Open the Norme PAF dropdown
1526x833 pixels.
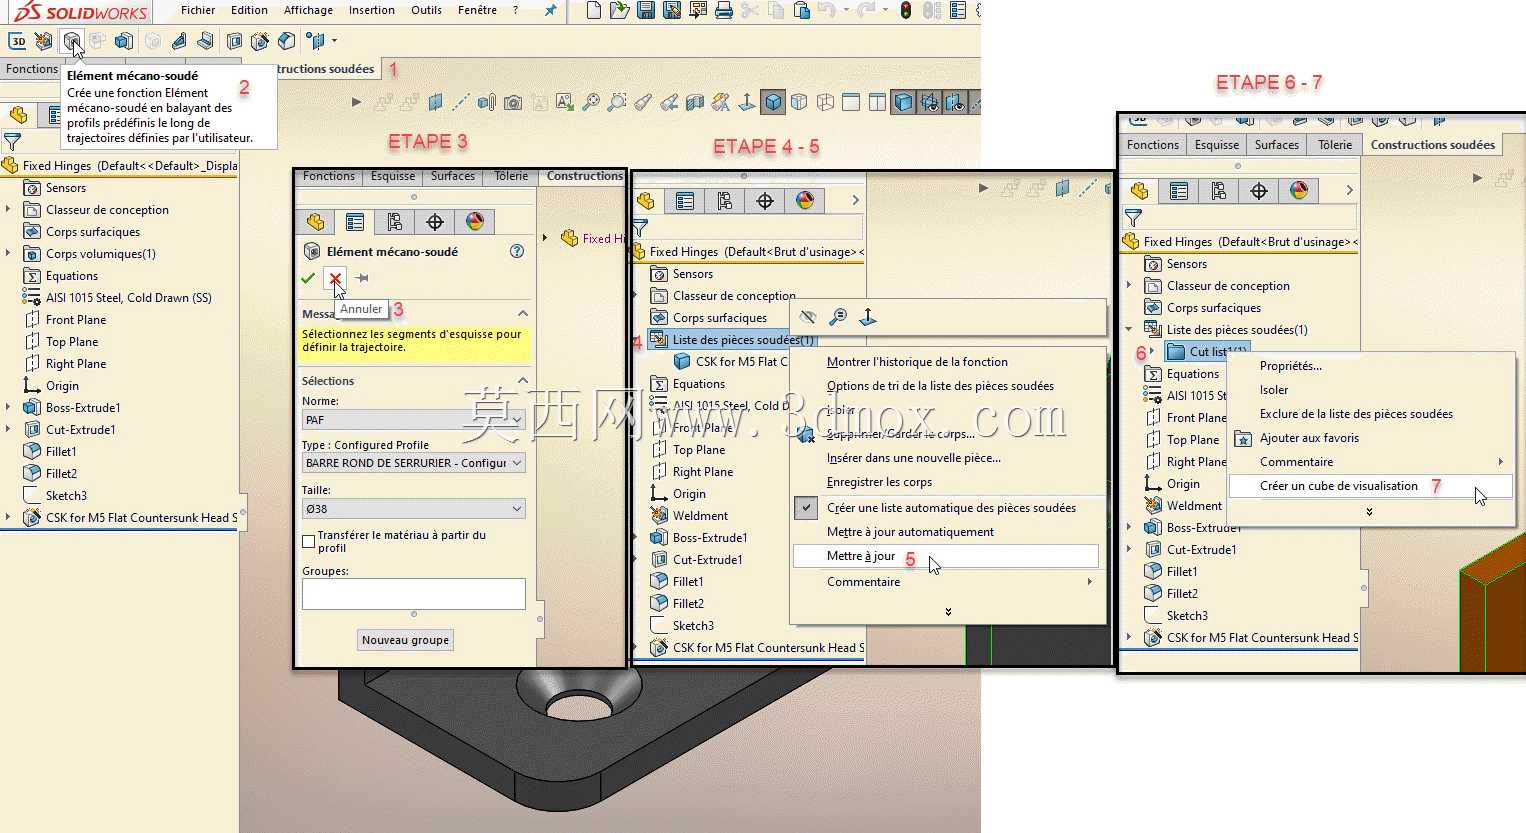(414, 420)
